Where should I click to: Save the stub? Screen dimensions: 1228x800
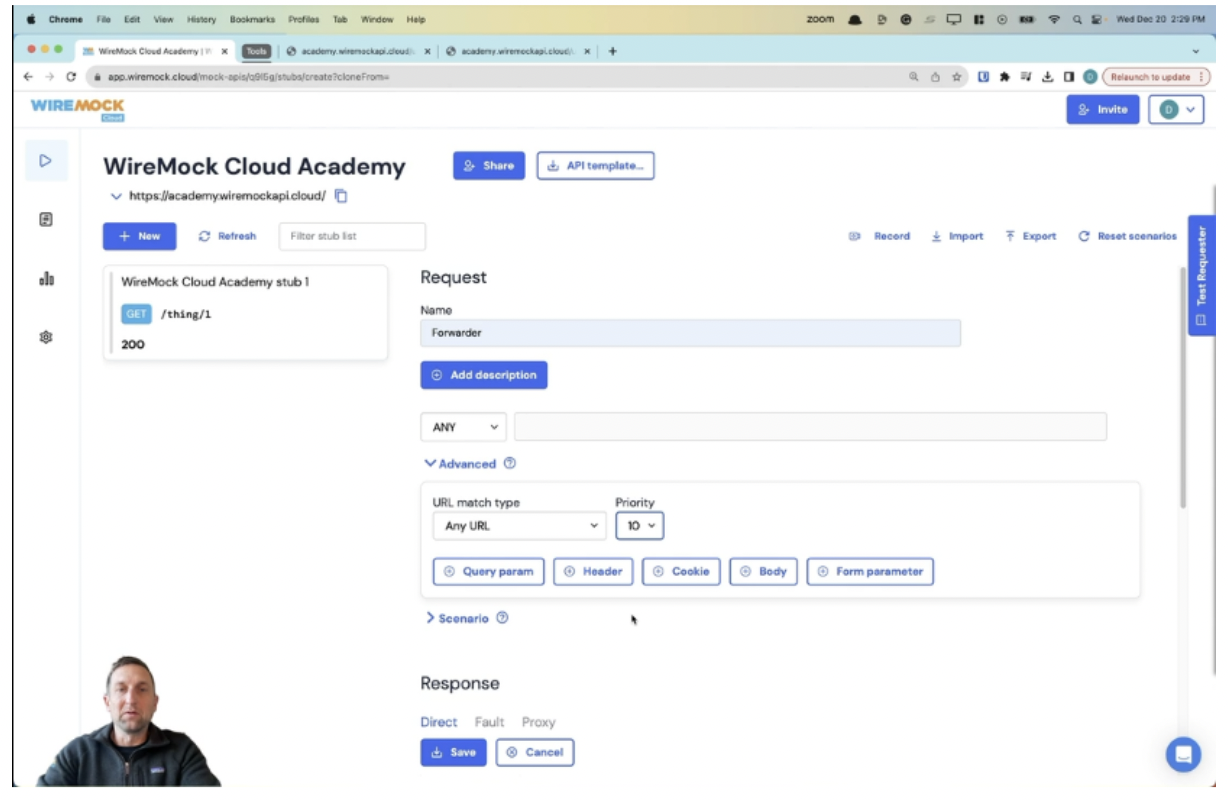453,752
